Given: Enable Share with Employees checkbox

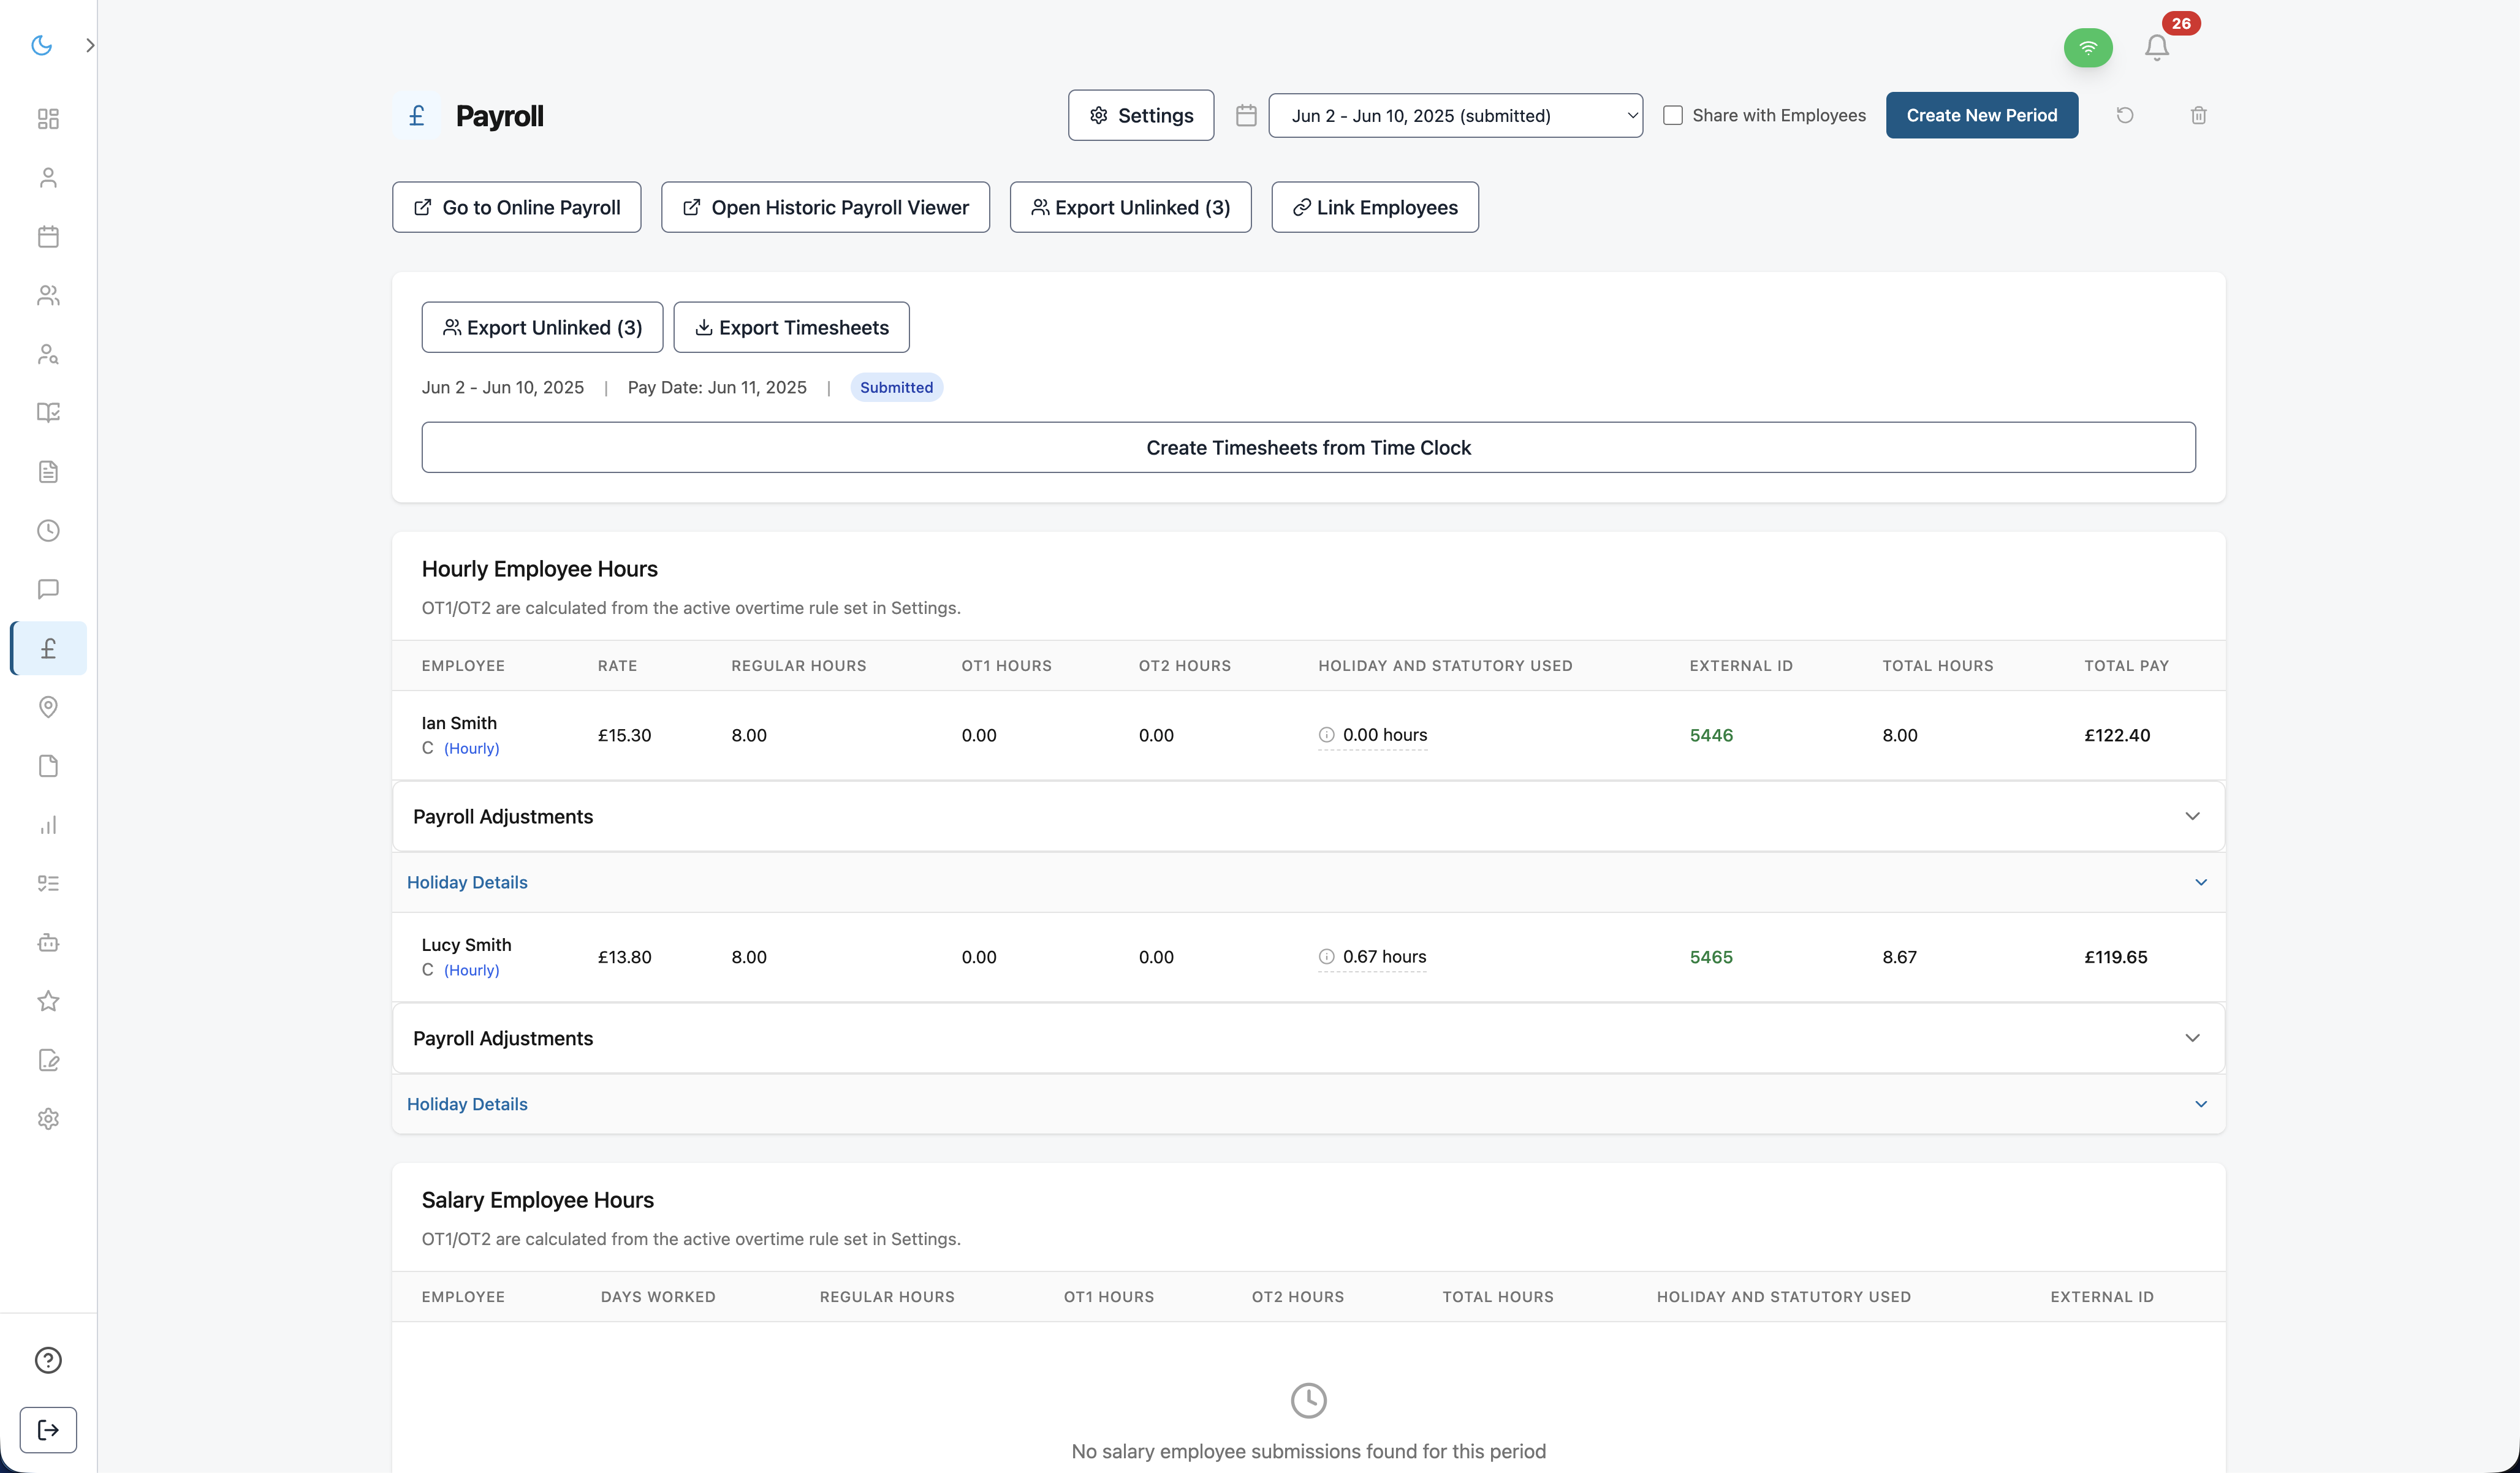Looking at the screenshot, I should 1673,115.
